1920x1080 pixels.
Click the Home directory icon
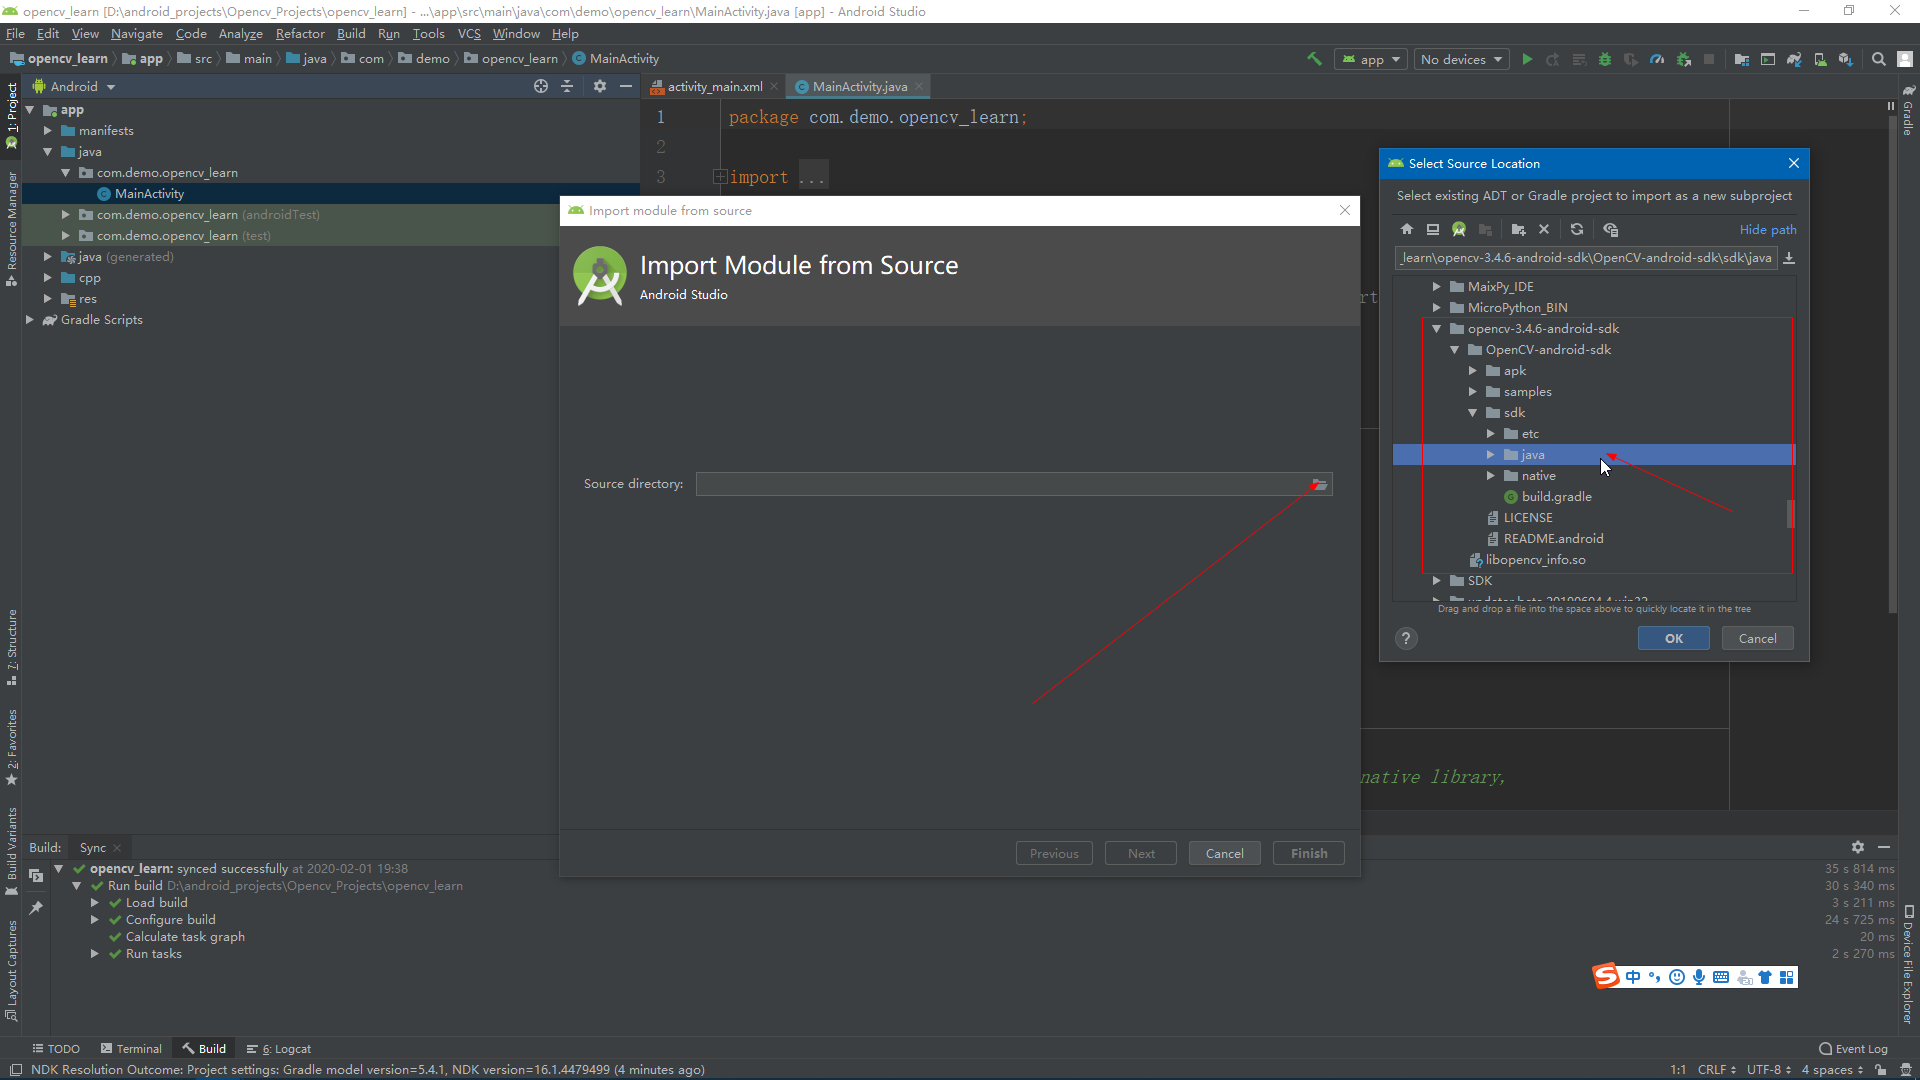click(1407, 230)
